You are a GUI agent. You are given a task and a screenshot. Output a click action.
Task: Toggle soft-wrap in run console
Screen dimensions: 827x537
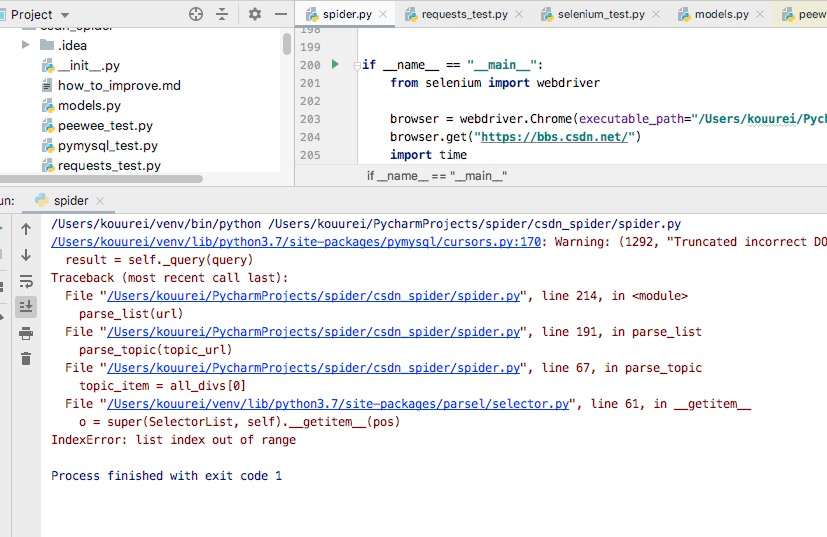tap(26, 281)
